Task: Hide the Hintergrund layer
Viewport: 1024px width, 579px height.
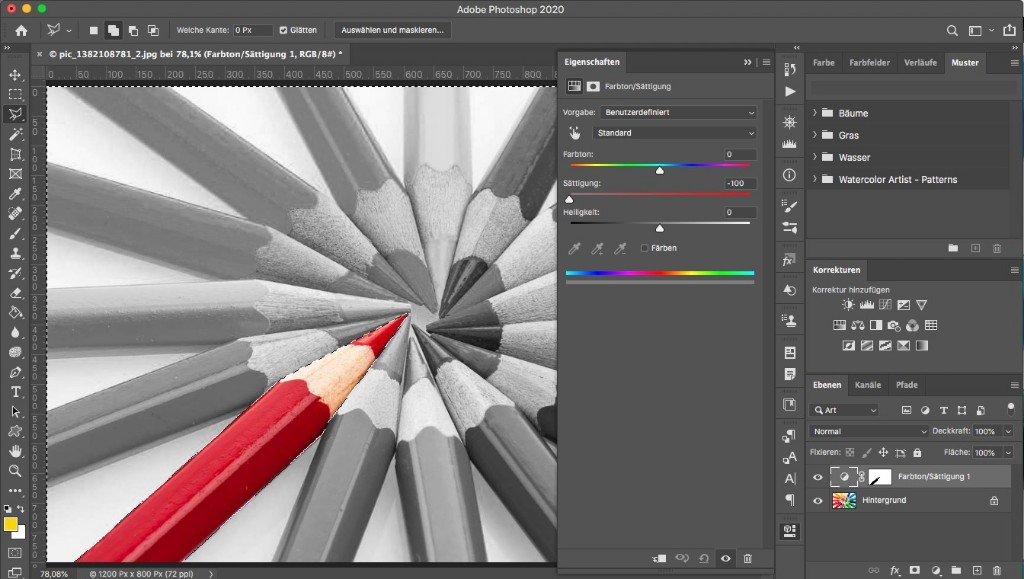Action: 818,500
